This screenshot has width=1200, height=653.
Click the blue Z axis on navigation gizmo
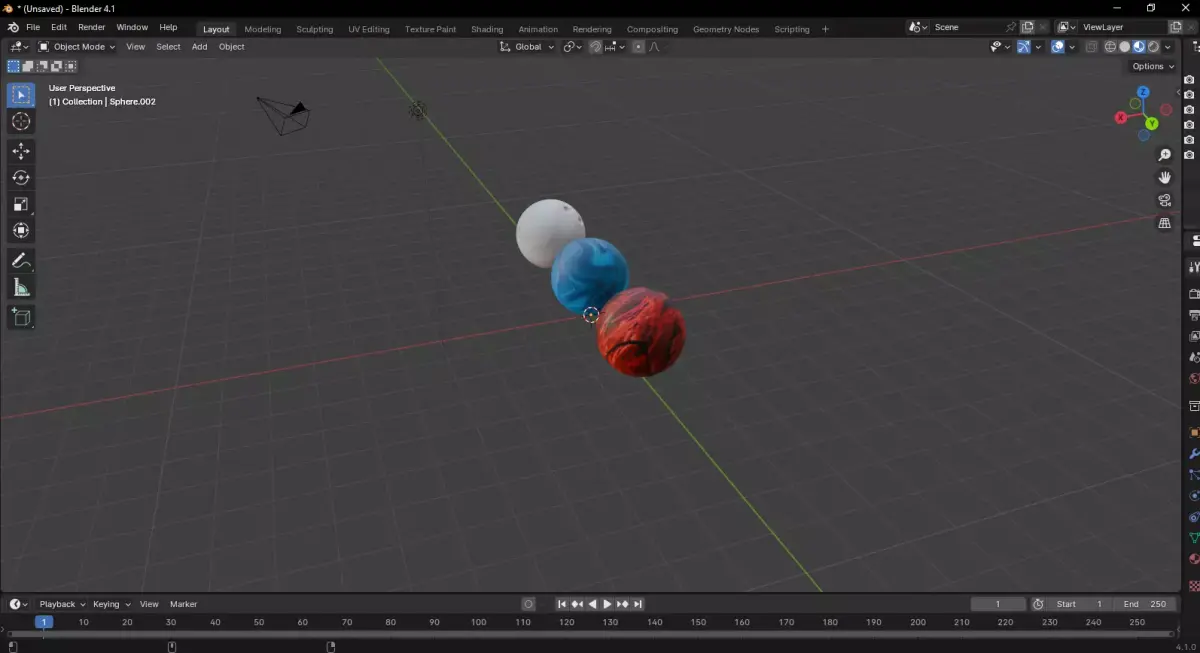click(1143, 92)
